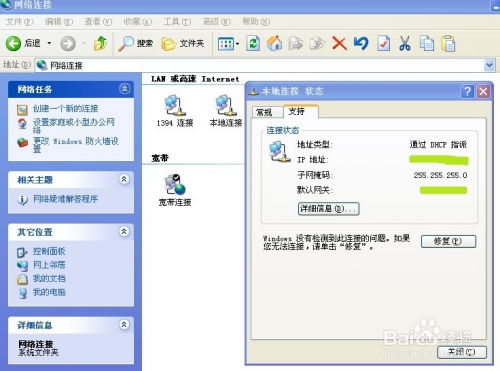Expand the address bar dropdown
The image size is (500, 371).
point(489,65)
